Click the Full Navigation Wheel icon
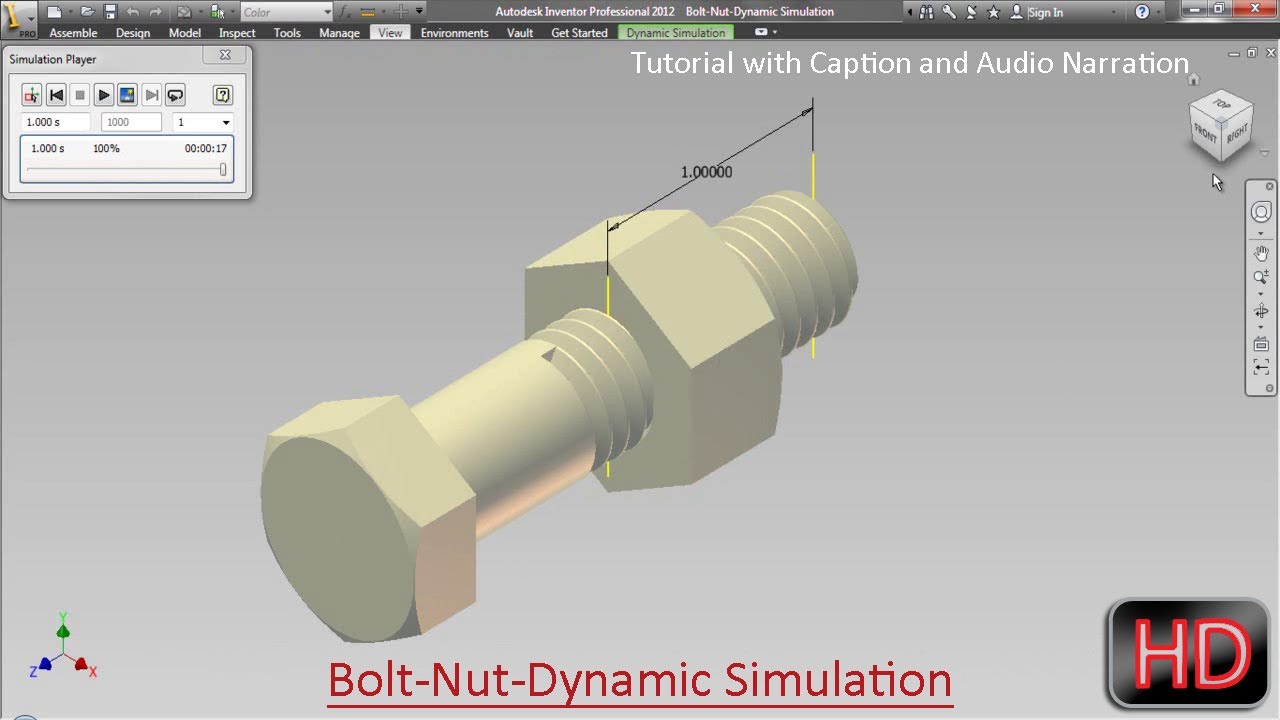Screen dimensions: 1280x720 pyautogui.click(x=1261, y=212)
